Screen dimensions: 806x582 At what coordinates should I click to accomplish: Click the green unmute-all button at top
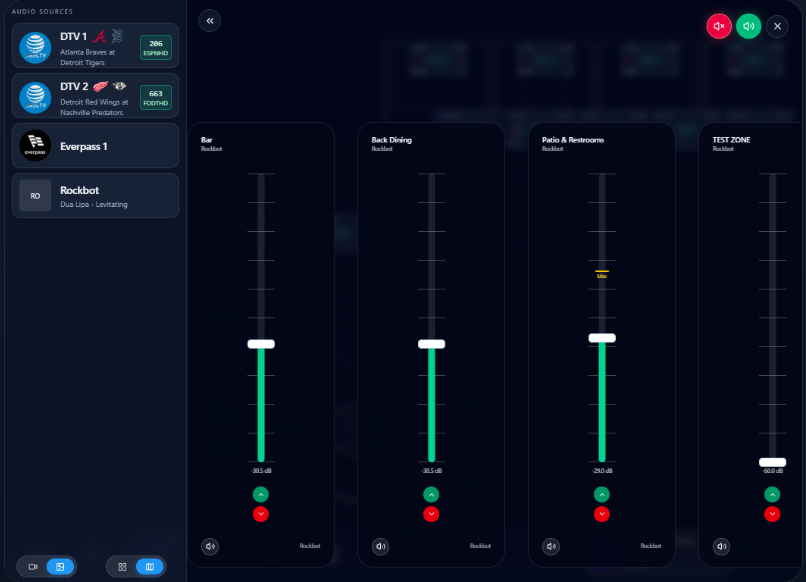748,26
